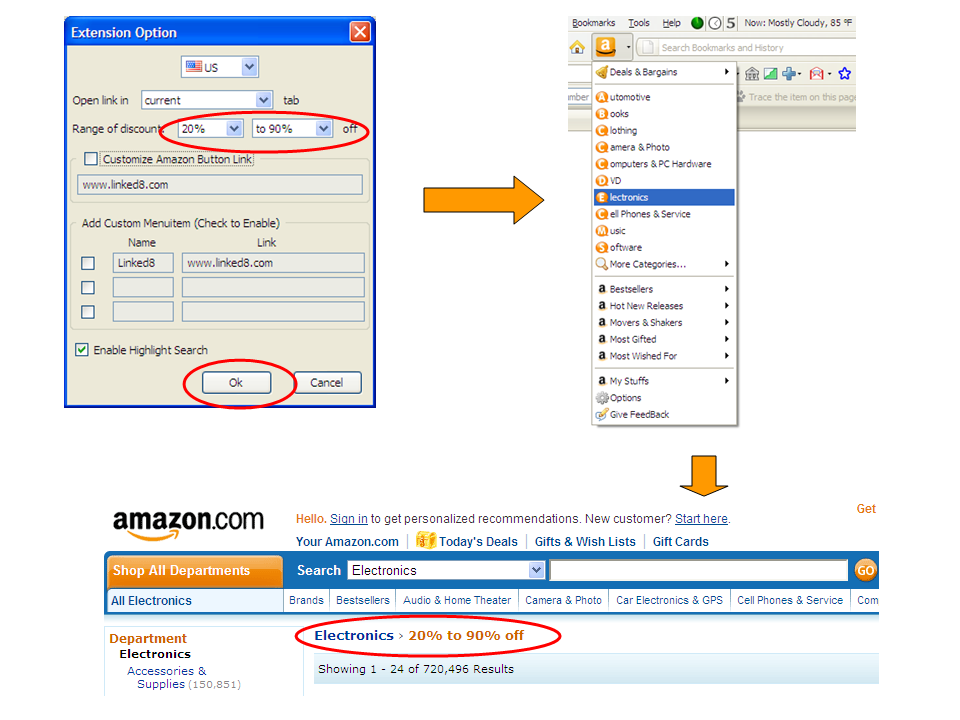Screen dimensions: 960x720
Task: Uncheck Enable Highlight Search
Action: click(82, 350)
